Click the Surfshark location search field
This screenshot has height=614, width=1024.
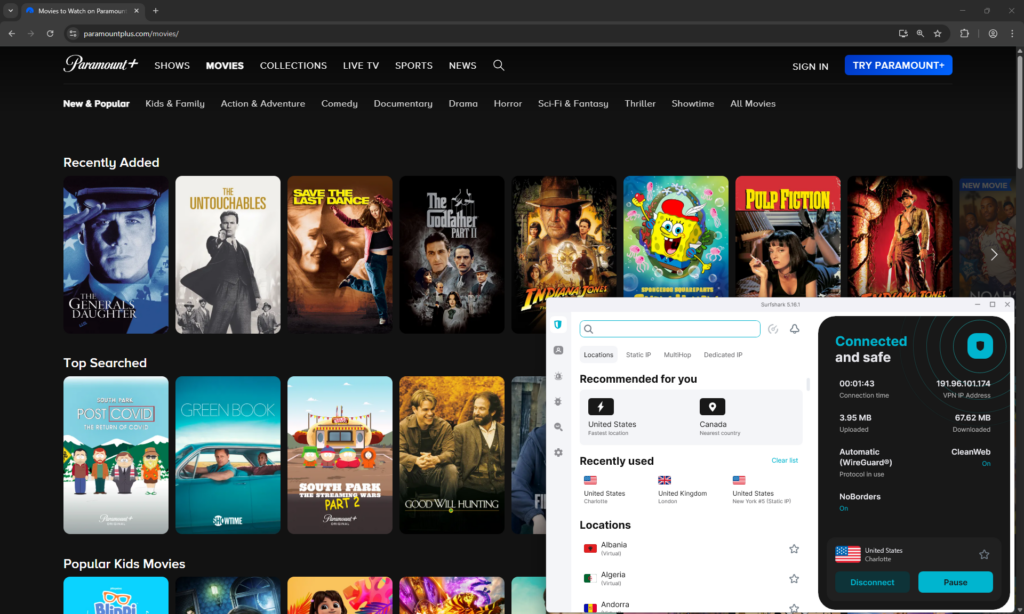[670, 329]
